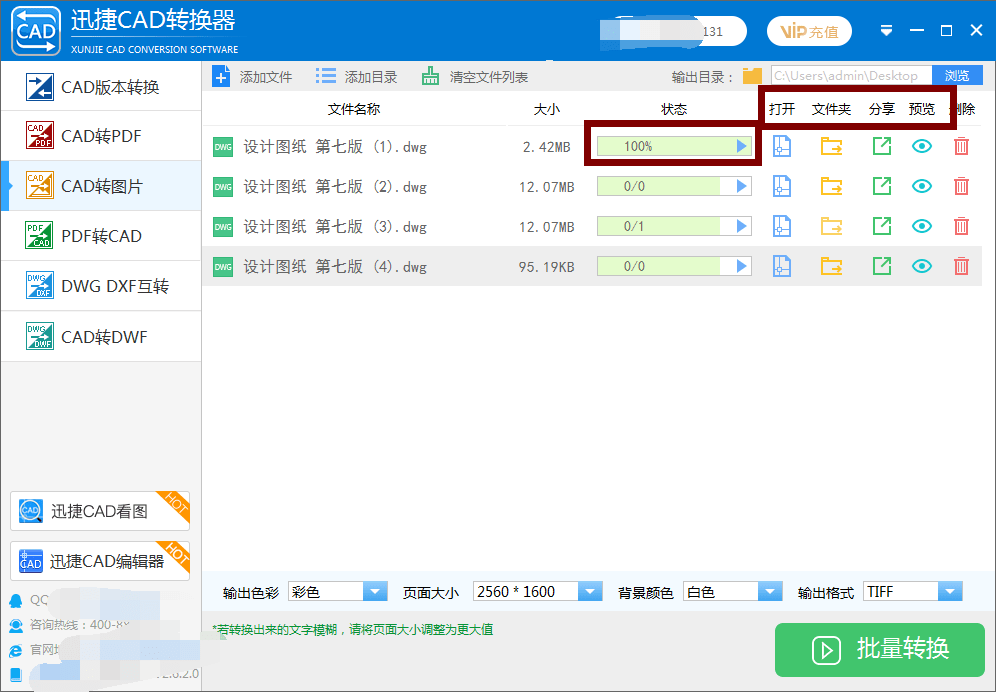Switch to CAD转PDF mode
Screen dimensions: 996x692
(x=101, y=136)
